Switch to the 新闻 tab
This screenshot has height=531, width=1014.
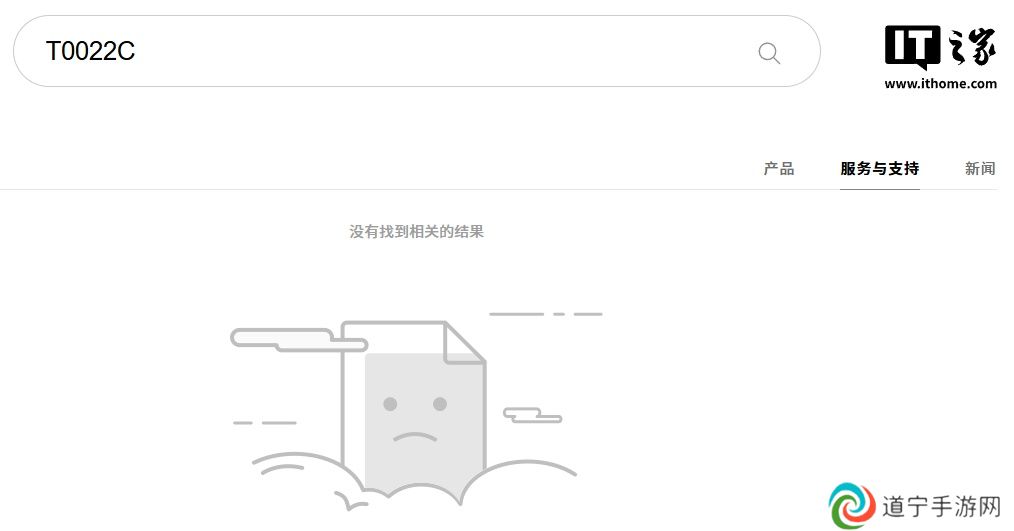[x=980, y=169]
